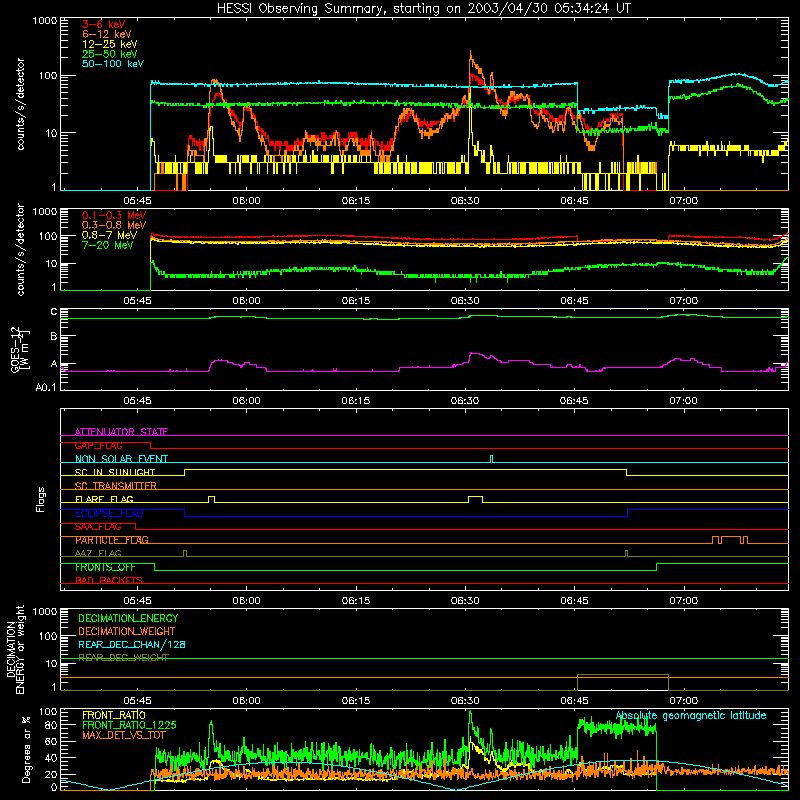
Task: Click the GAP_FLAG label
Action: (x=98, y=445)
